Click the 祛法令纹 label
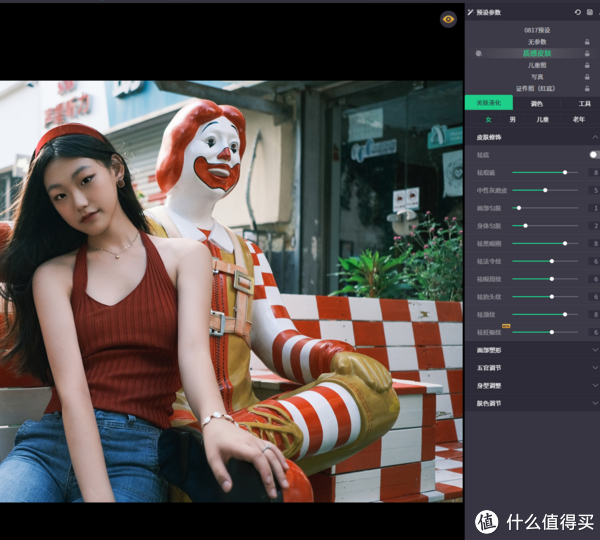The width and height of the screenshot is (600, 540). [489, 261]
